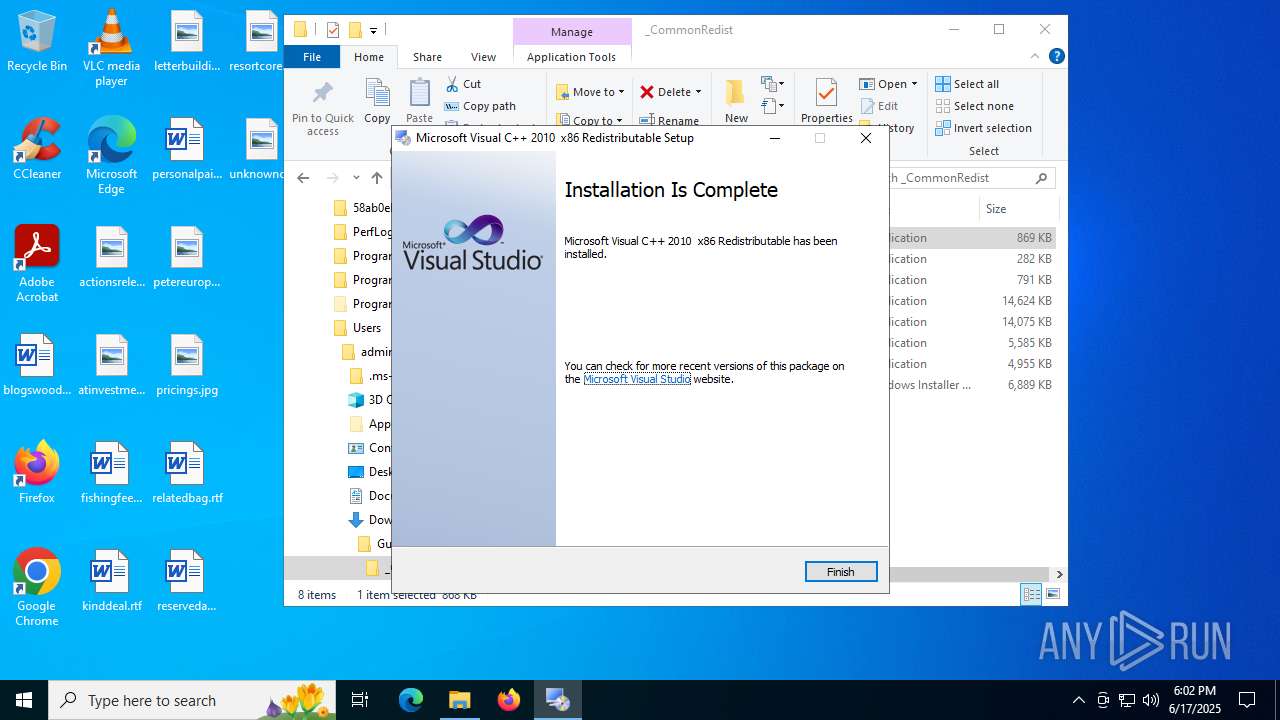Click Select none in ribbon
This screenshot has height=720, width=1280.
click(x=975, y=106)
